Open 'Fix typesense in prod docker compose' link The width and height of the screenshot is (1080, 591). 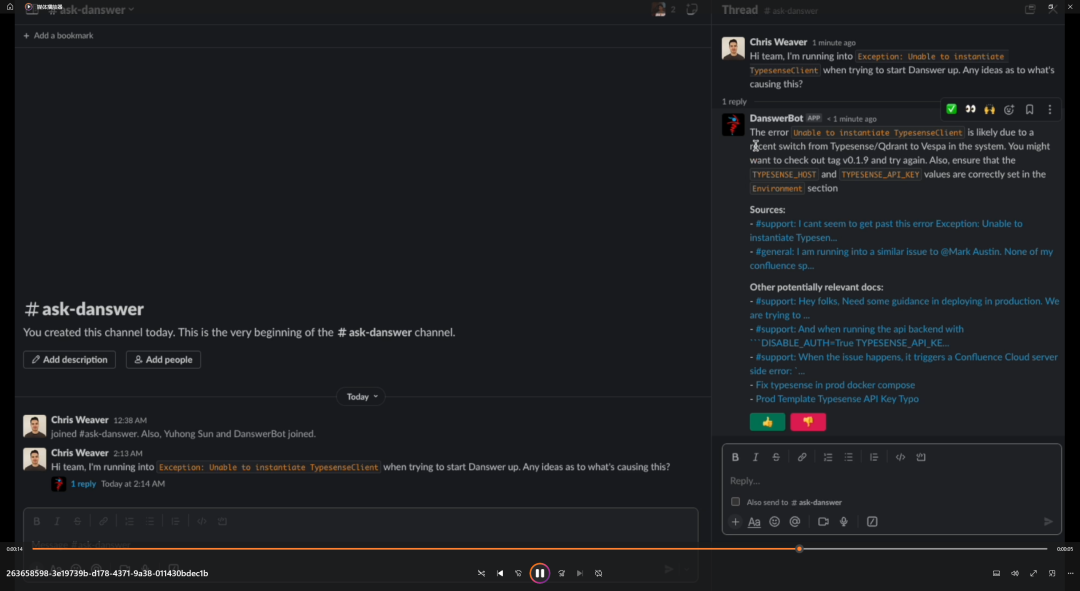pyautogui.click(x=835, y=385)
